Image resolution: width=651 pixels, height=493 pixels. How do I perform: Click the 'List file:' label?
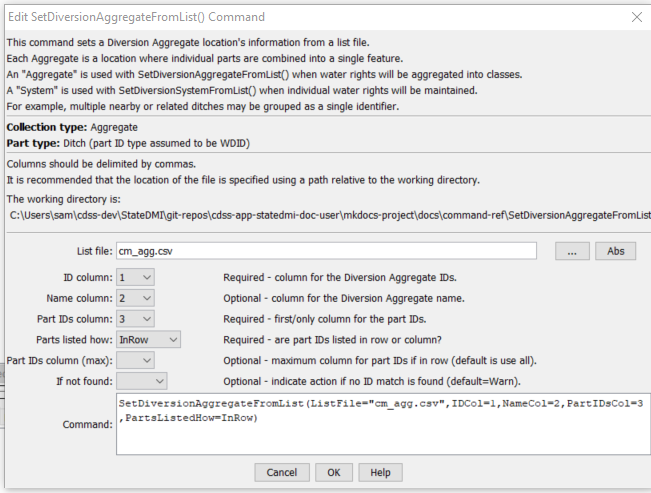point(94,251)
